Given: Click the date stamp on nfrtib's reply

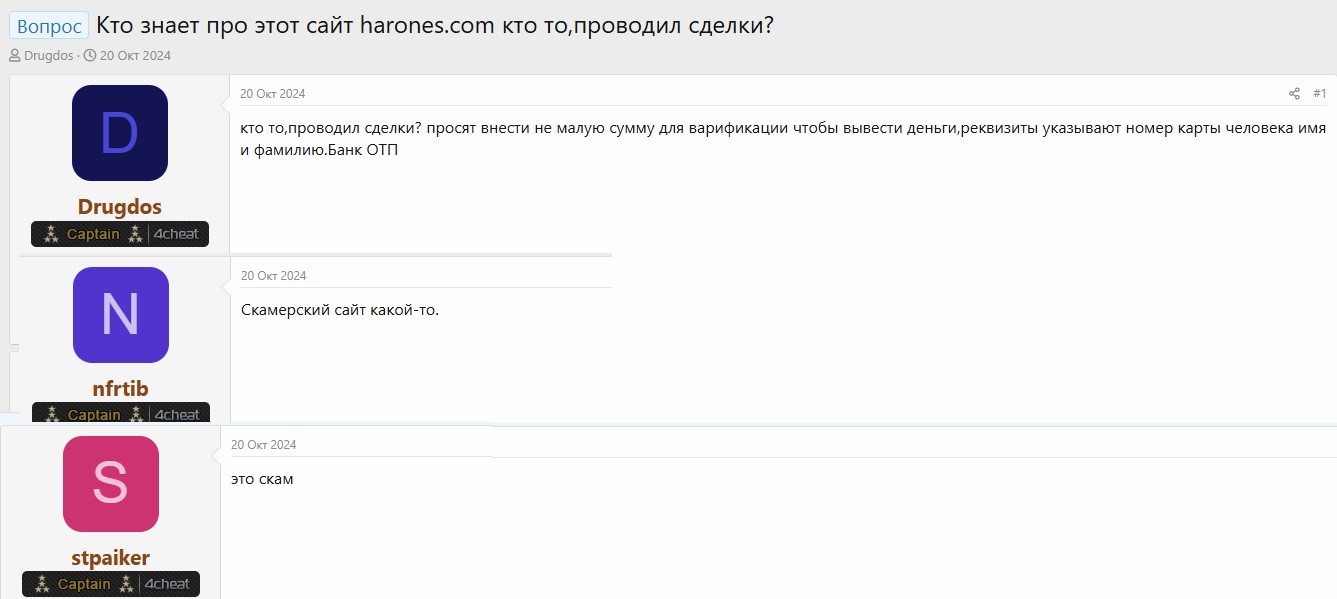Looking at the screenshot, I should (x=274, y=276).
